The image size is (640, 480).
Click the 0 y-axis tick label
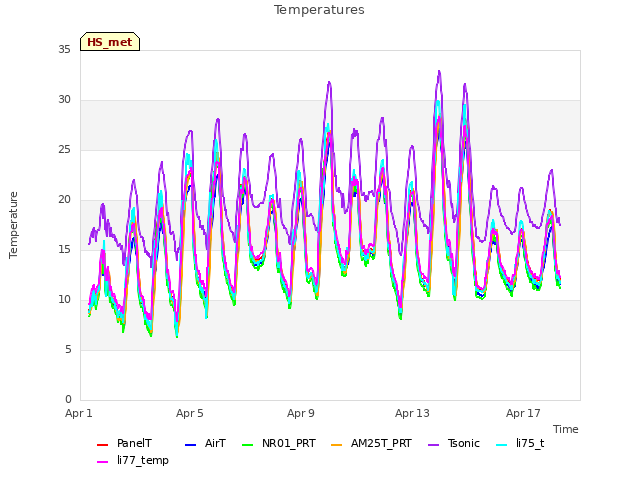(68, 399)
